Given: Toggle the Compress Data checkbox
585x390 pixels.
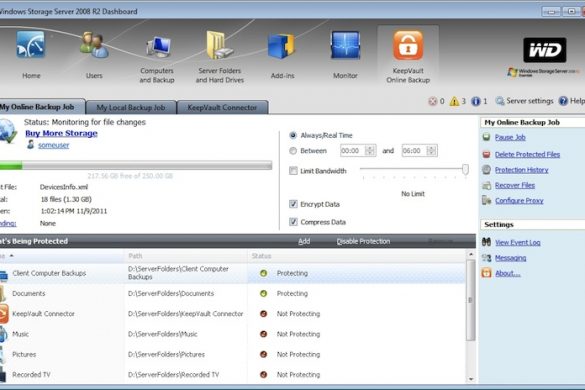Looking at the screenshot, I should point(293,222).
